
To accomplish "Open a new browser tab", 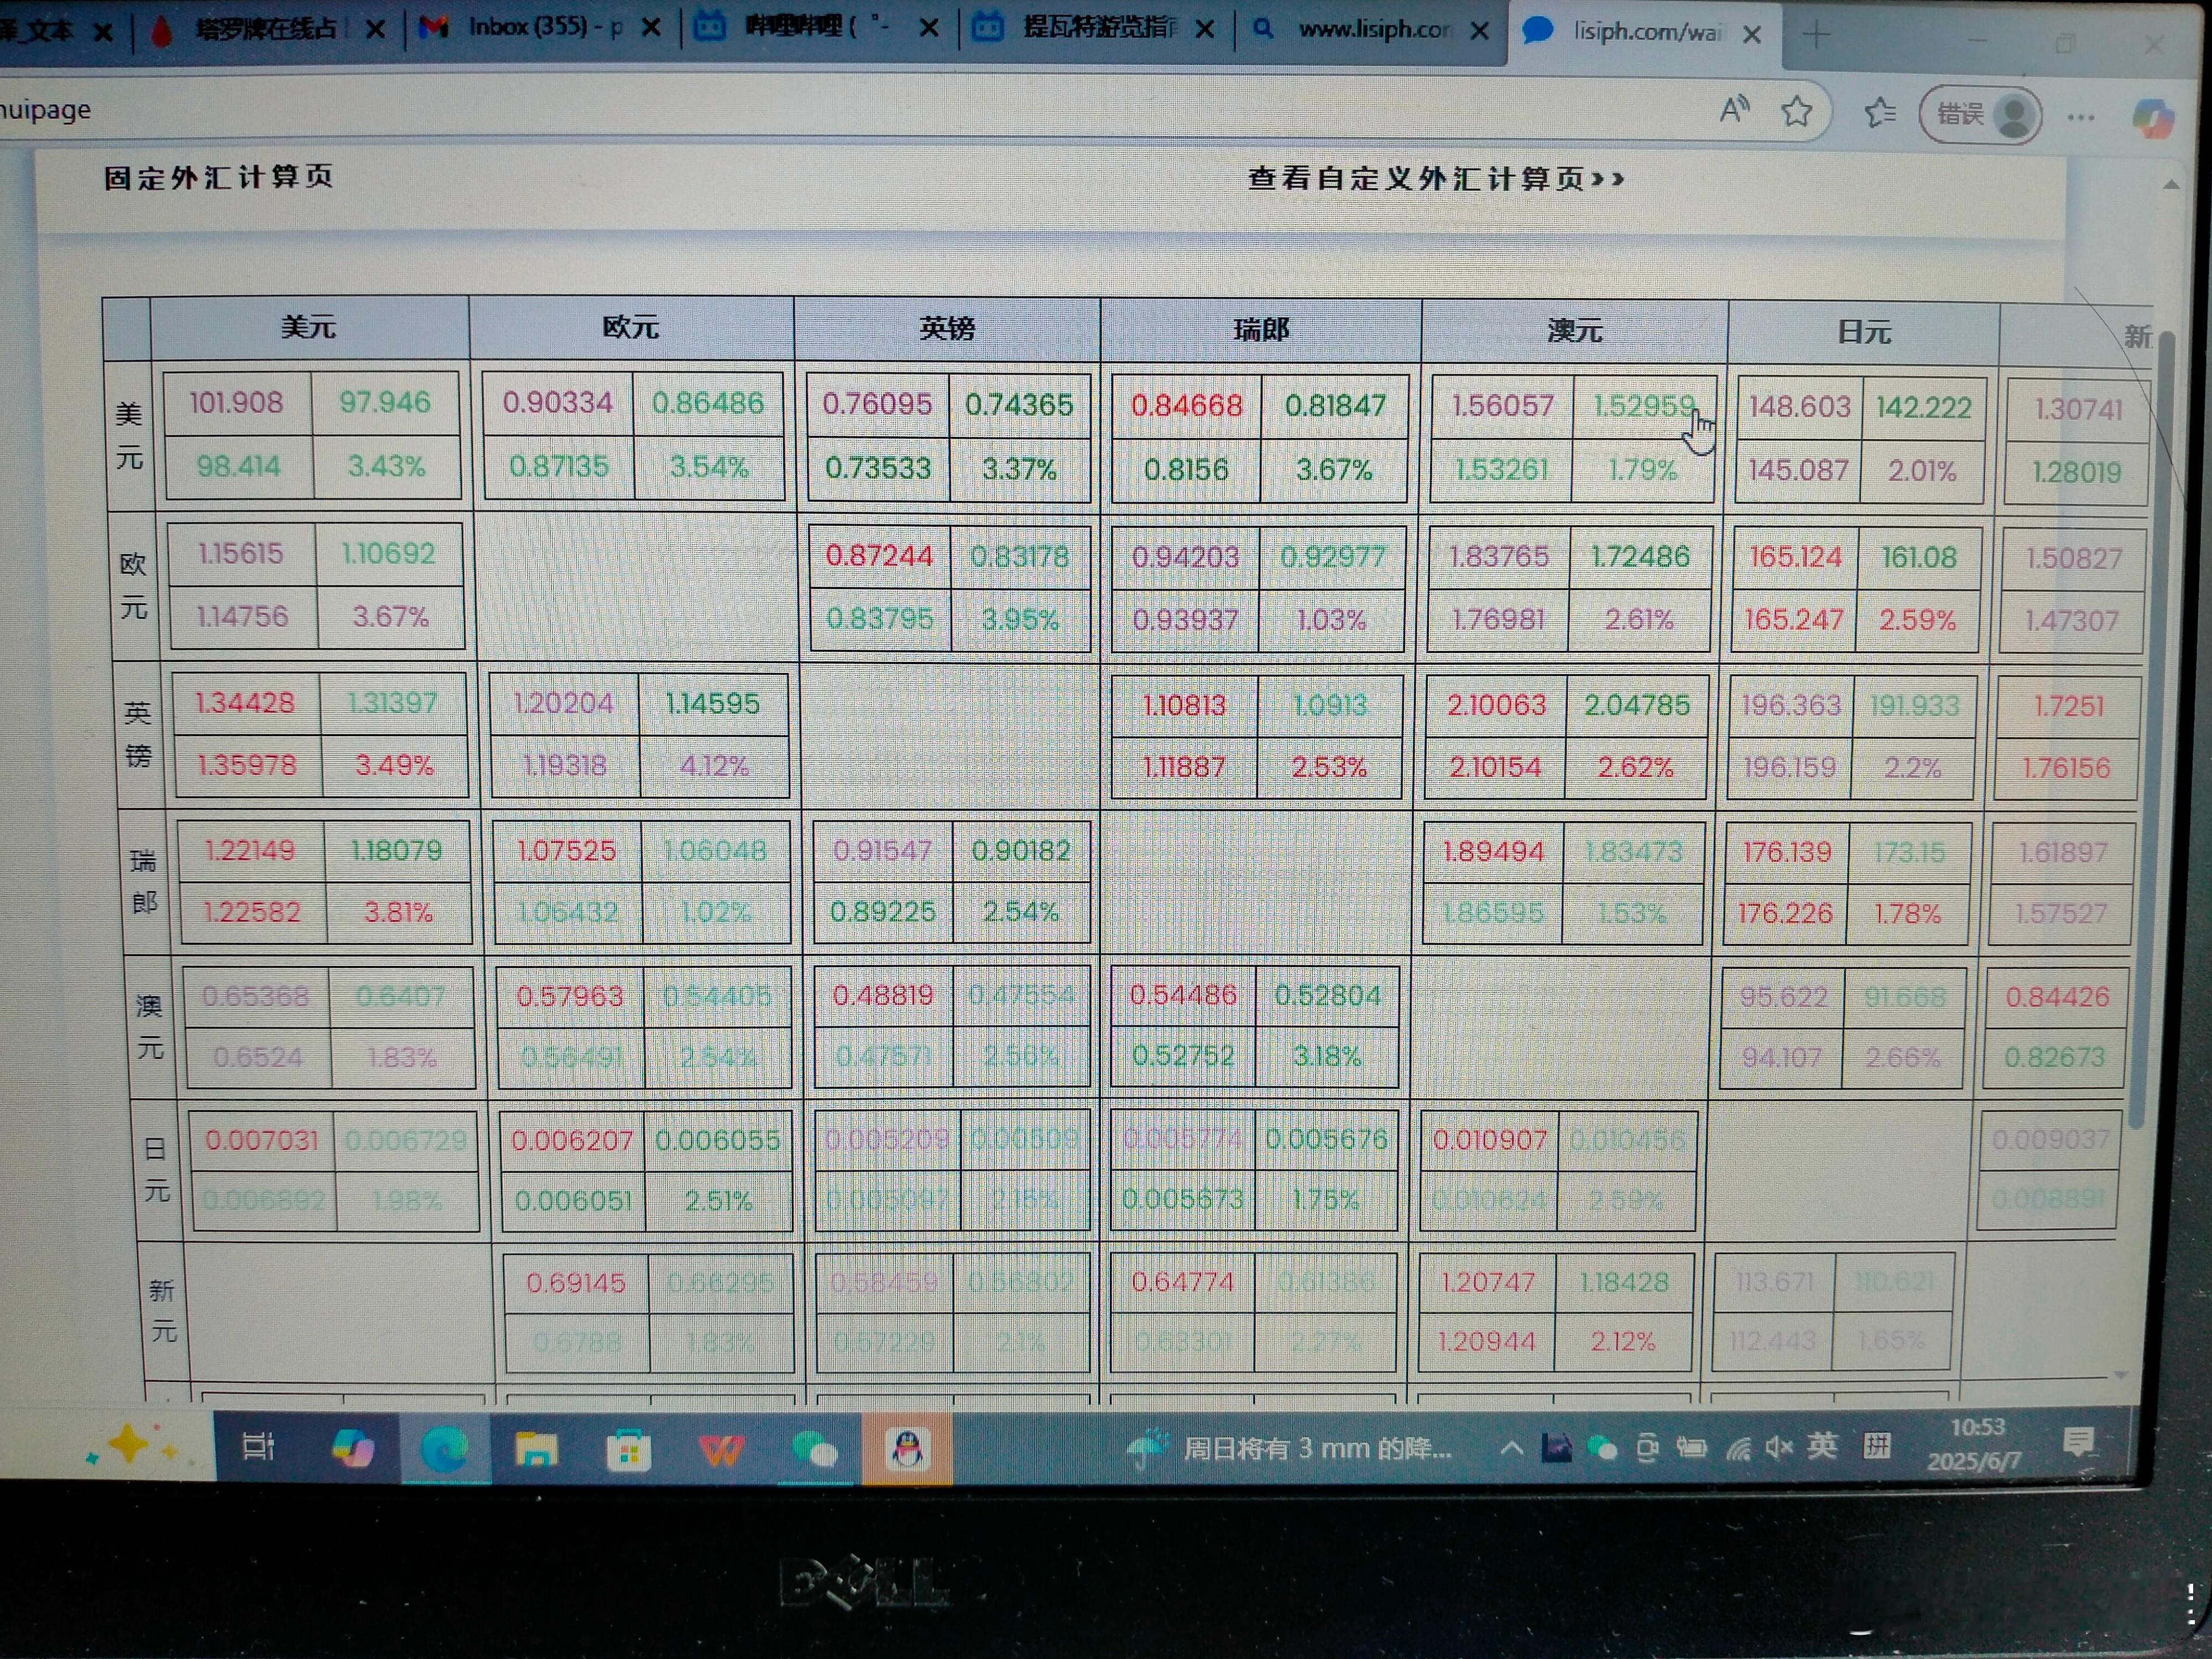I will click(x=1816, y=35).
